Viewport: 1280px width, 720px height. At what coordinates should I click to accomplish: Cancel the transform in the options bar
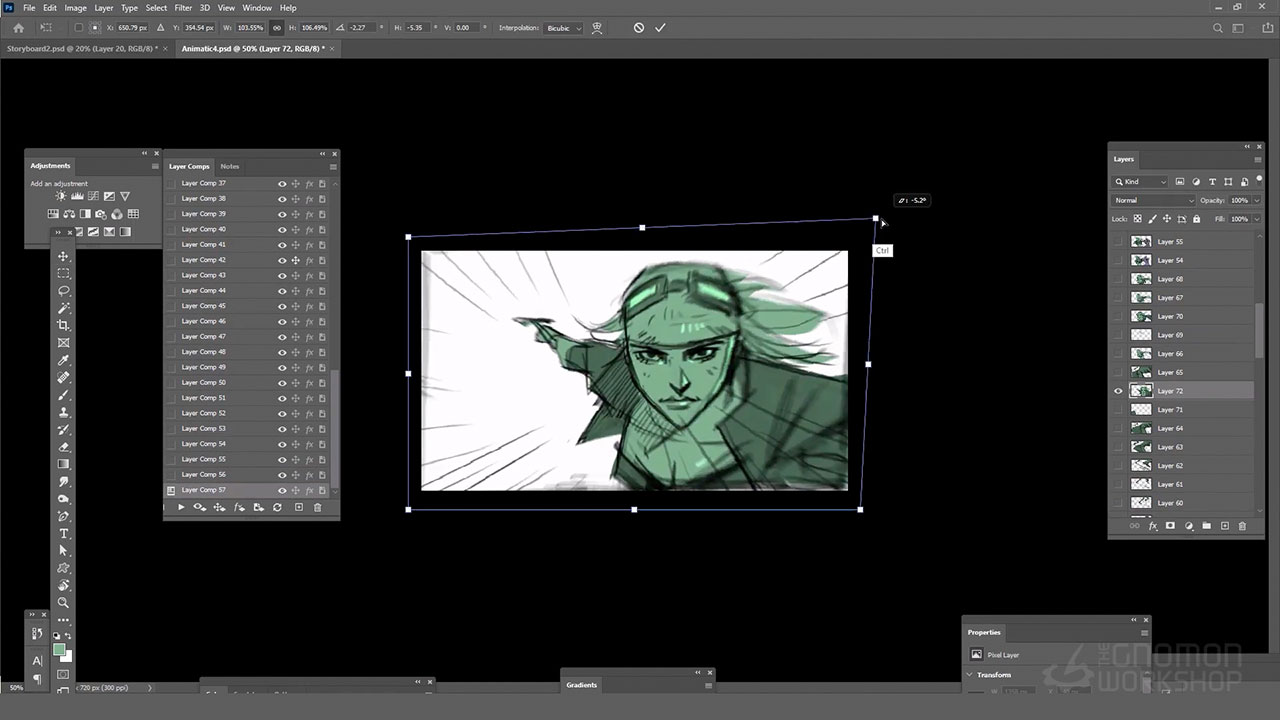(x=639, y=28)
